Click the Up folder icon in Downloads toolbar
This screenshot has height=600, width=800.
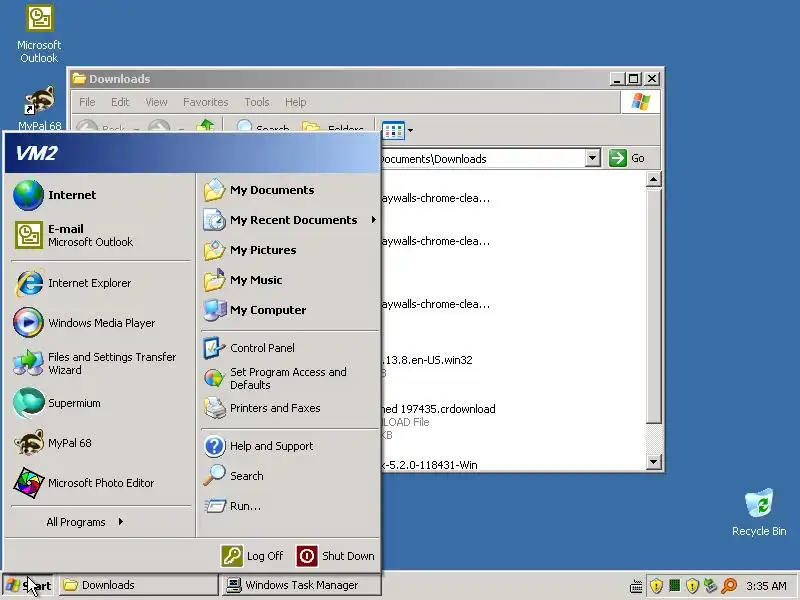206,126
